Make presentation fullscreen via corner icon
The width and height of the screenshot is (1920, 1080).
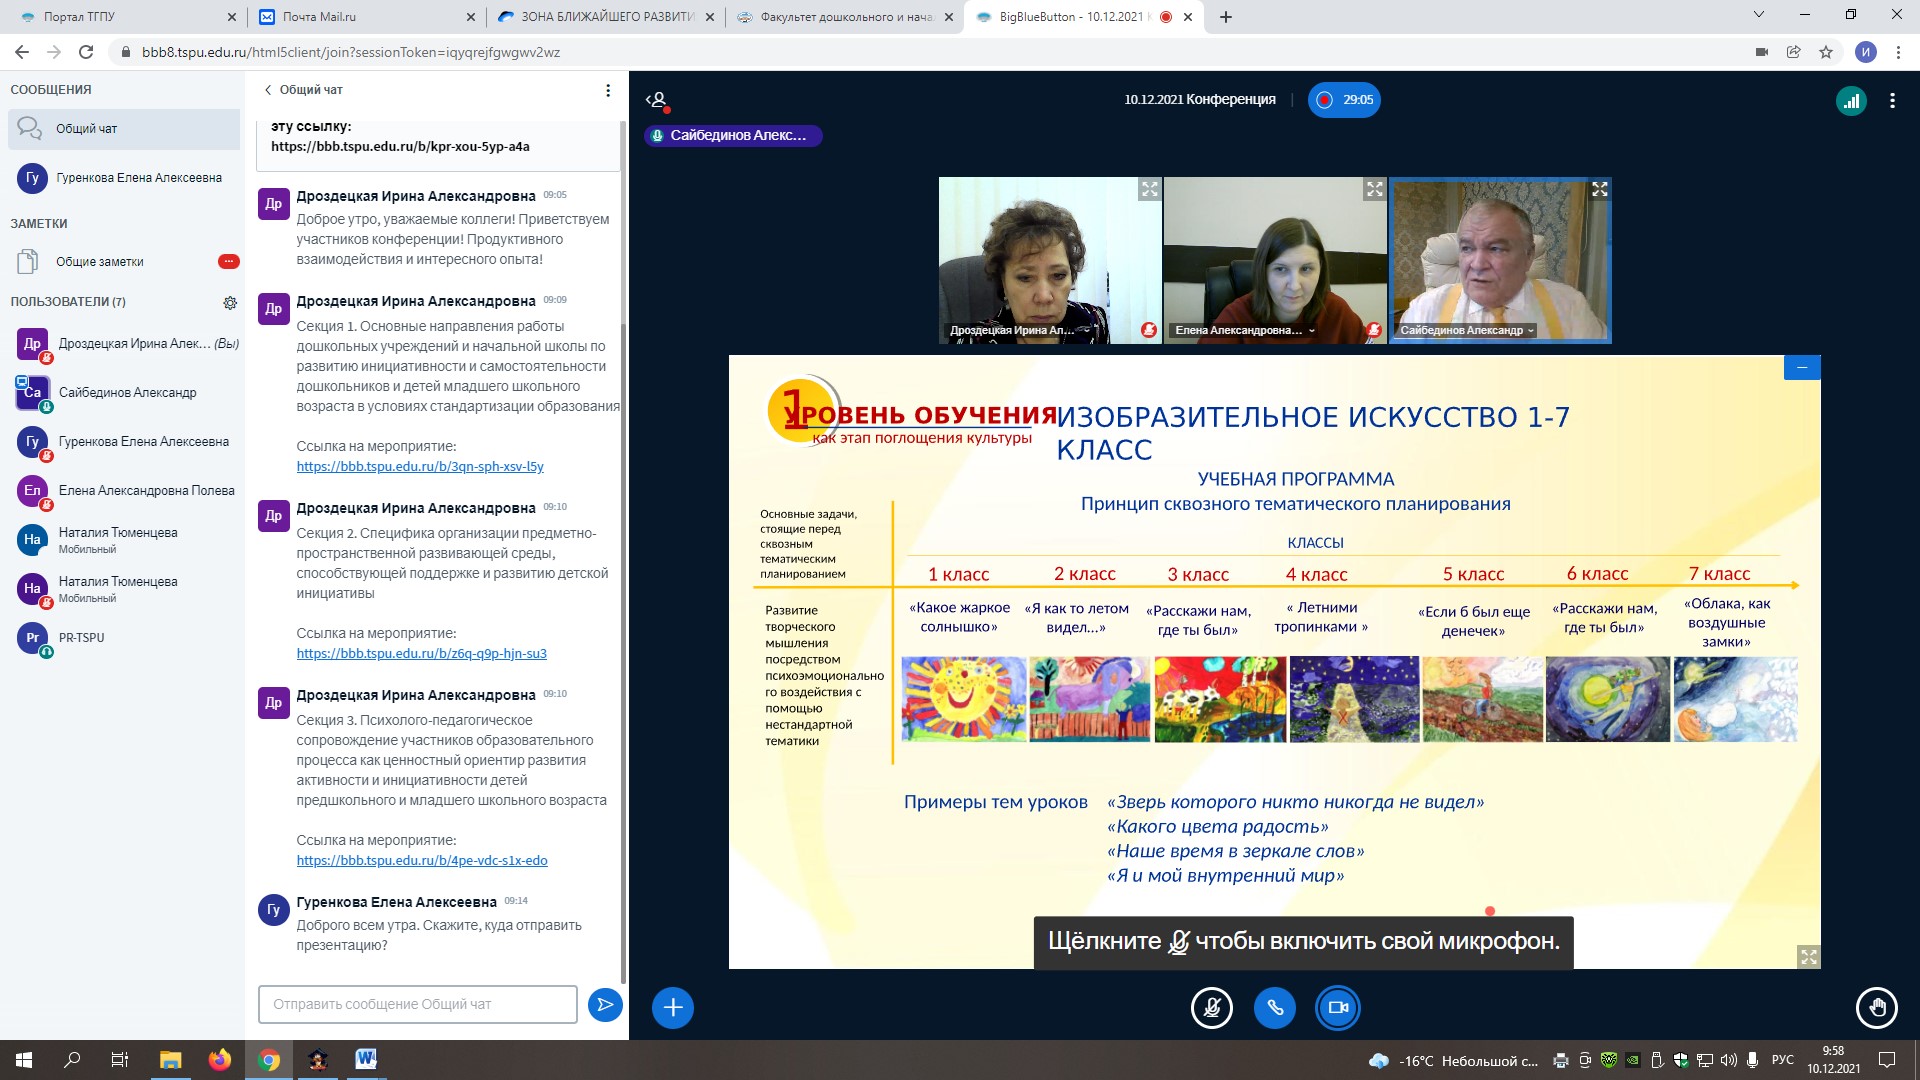click(1808, 956)
